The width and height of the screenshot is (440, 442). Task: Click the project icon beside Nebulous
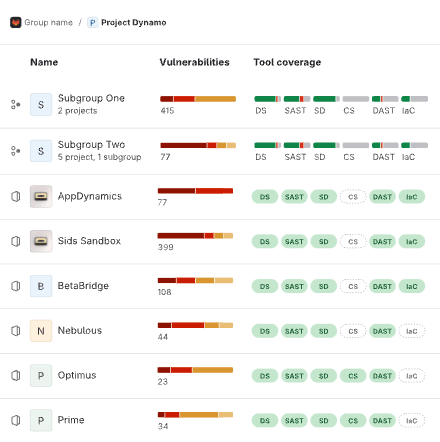click(x=16, y=331)
